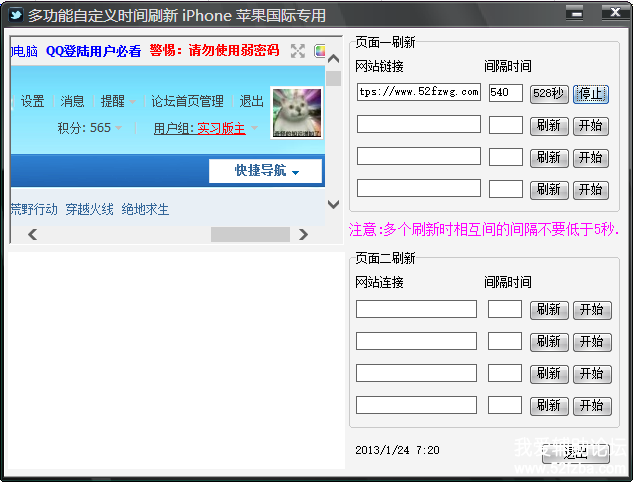This screenshot has width=633, height=482.
Task: Click second row 刷新 in 页面一刷新
Action: [x=549, y=126]
